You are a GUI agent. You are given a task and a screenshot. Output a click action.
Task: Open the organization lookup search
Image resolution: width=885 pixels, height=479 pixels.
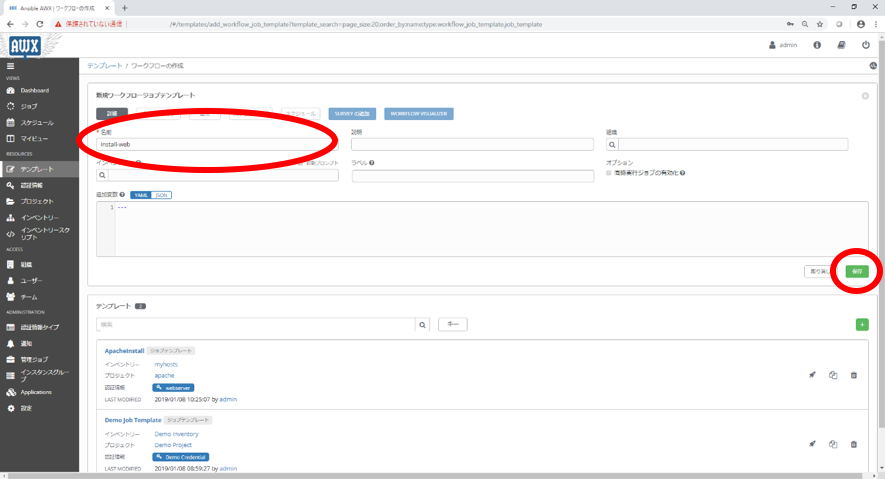click(x=612, y=144)
